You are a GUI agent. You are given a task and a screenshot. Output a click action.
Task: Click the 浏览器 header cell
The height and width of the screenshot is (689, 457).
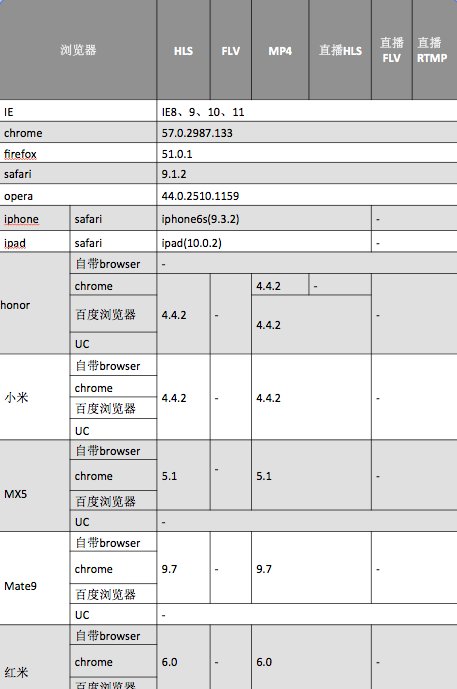click(x=78, y=50)
